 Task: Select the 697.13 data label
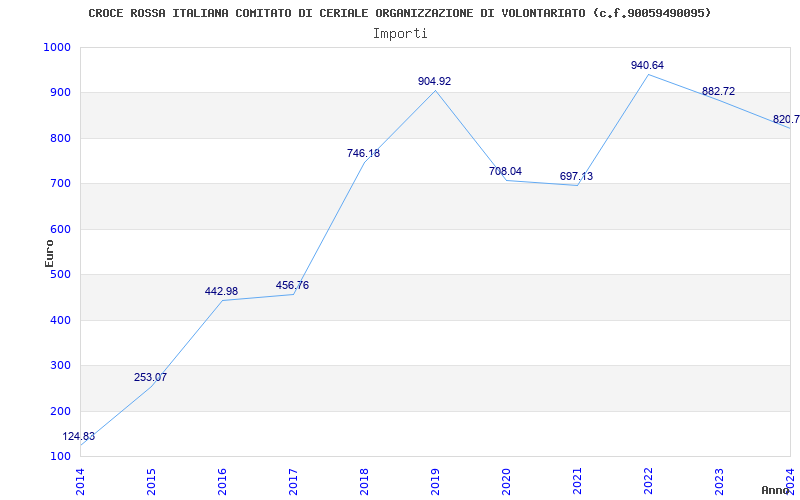[x=576, y=177]
